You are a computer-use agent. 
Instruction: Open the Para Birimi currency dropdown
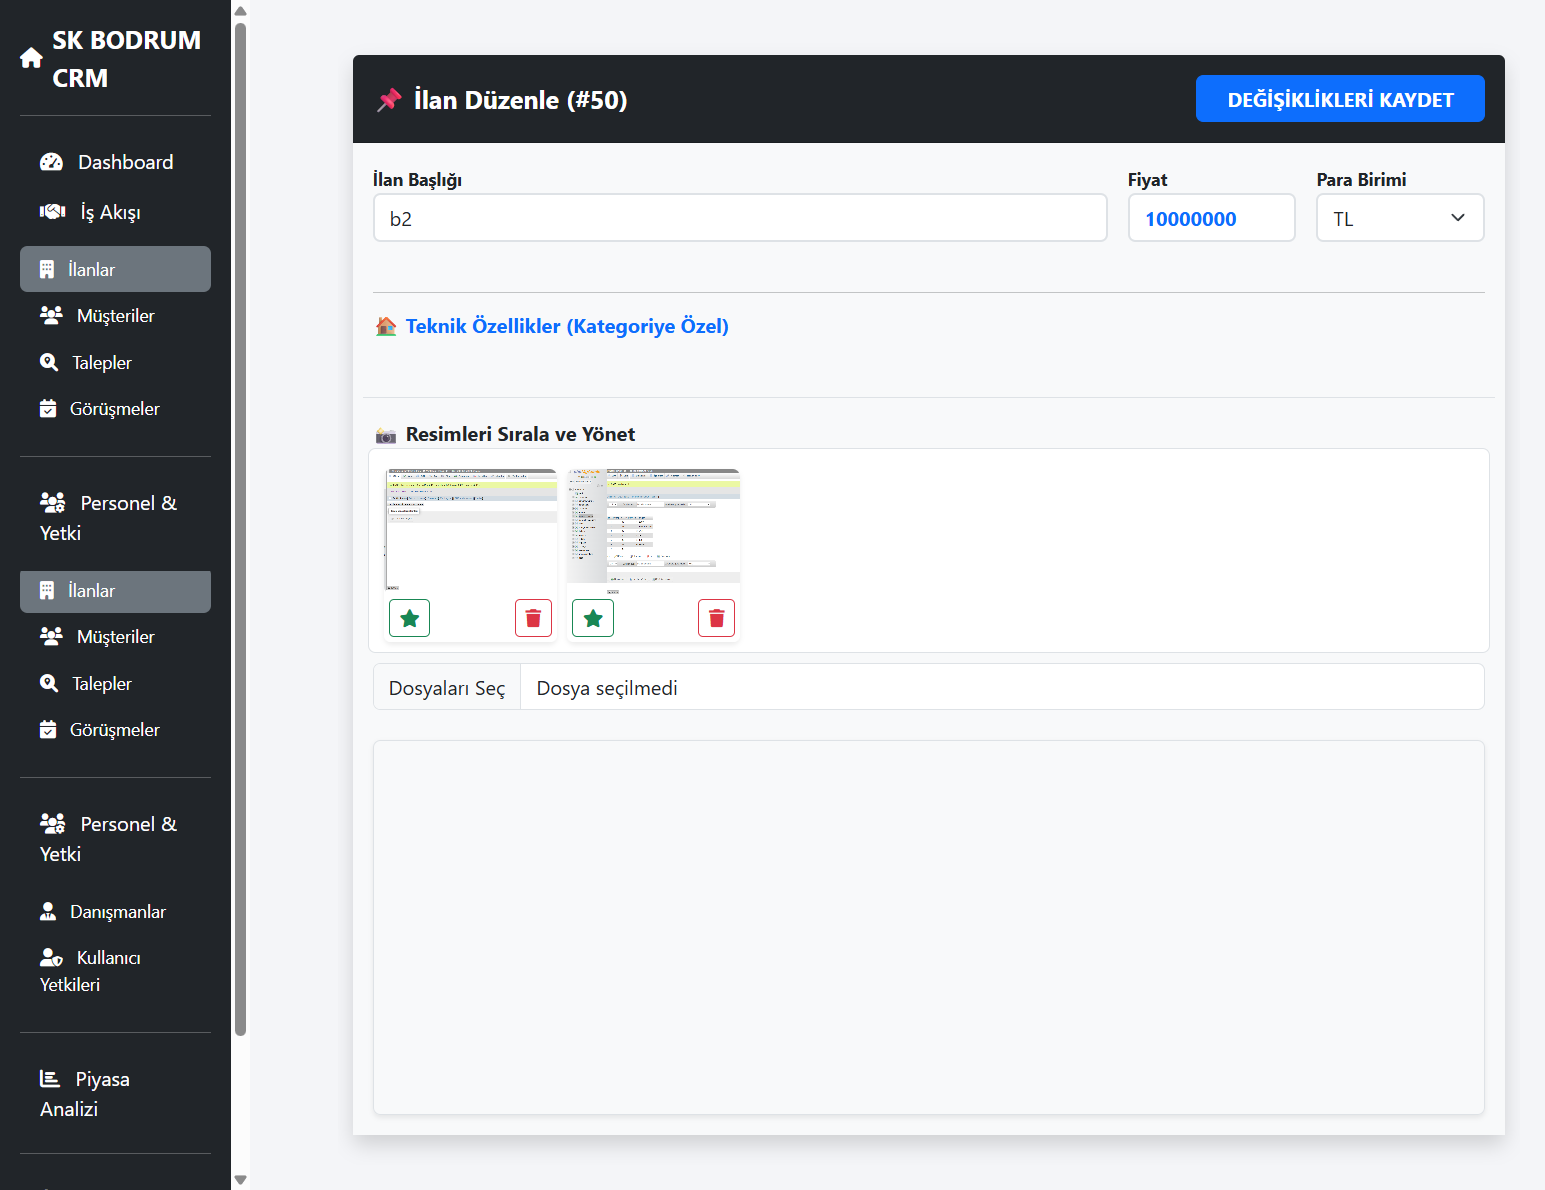click(x=1399, y=218)
